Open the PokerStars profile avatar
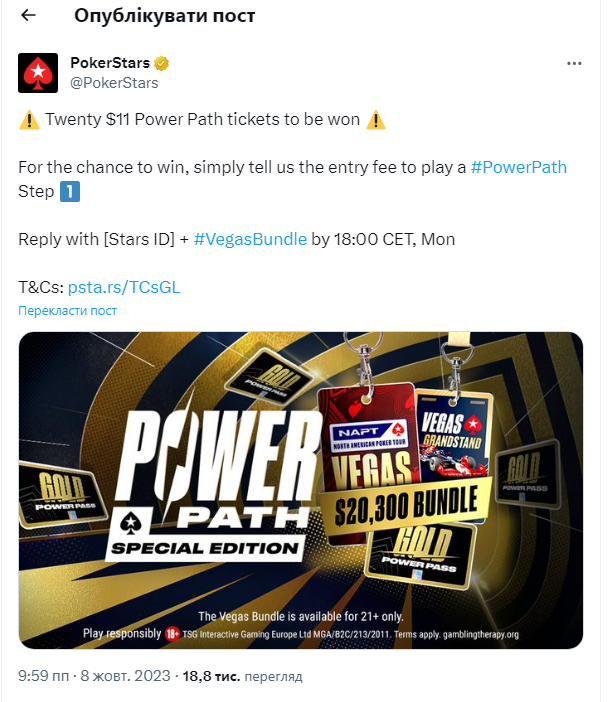Viewport: 608px width, 702px height. point(38,73)
